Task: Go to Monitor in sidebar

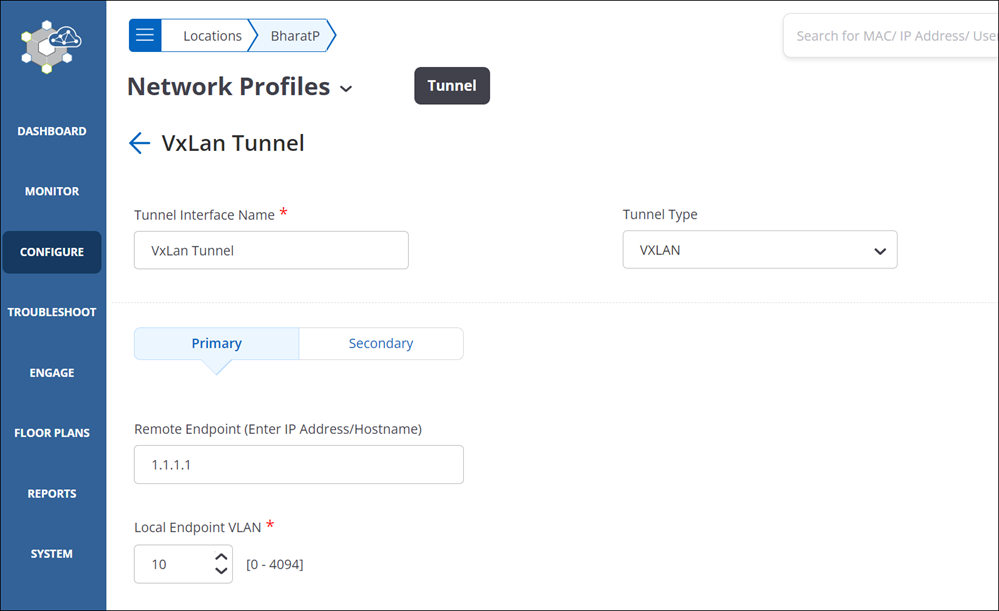Action: point(52,191)
